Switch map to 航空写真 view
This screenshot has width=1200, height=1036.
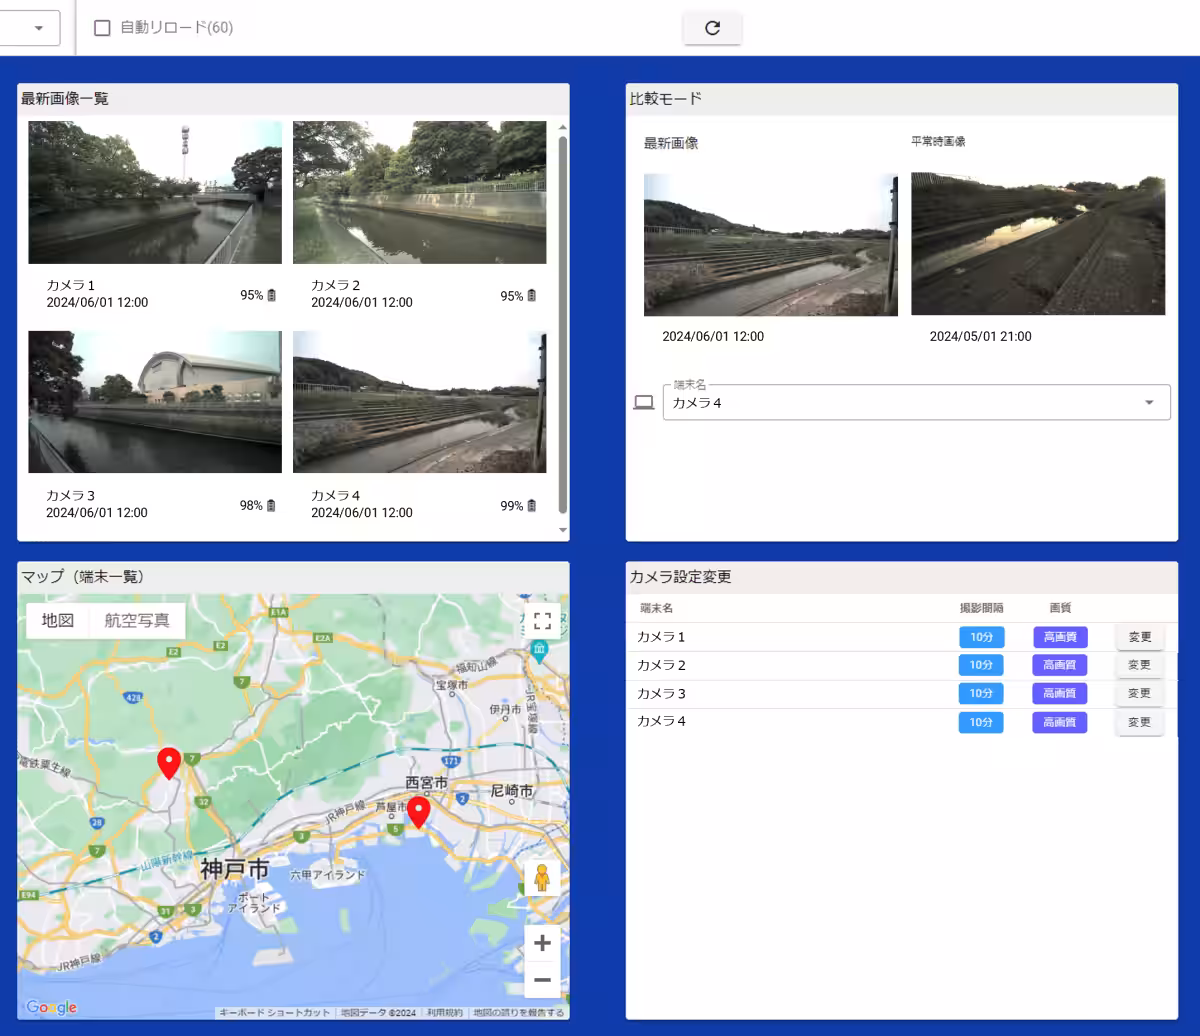click(x=137, y=621)
